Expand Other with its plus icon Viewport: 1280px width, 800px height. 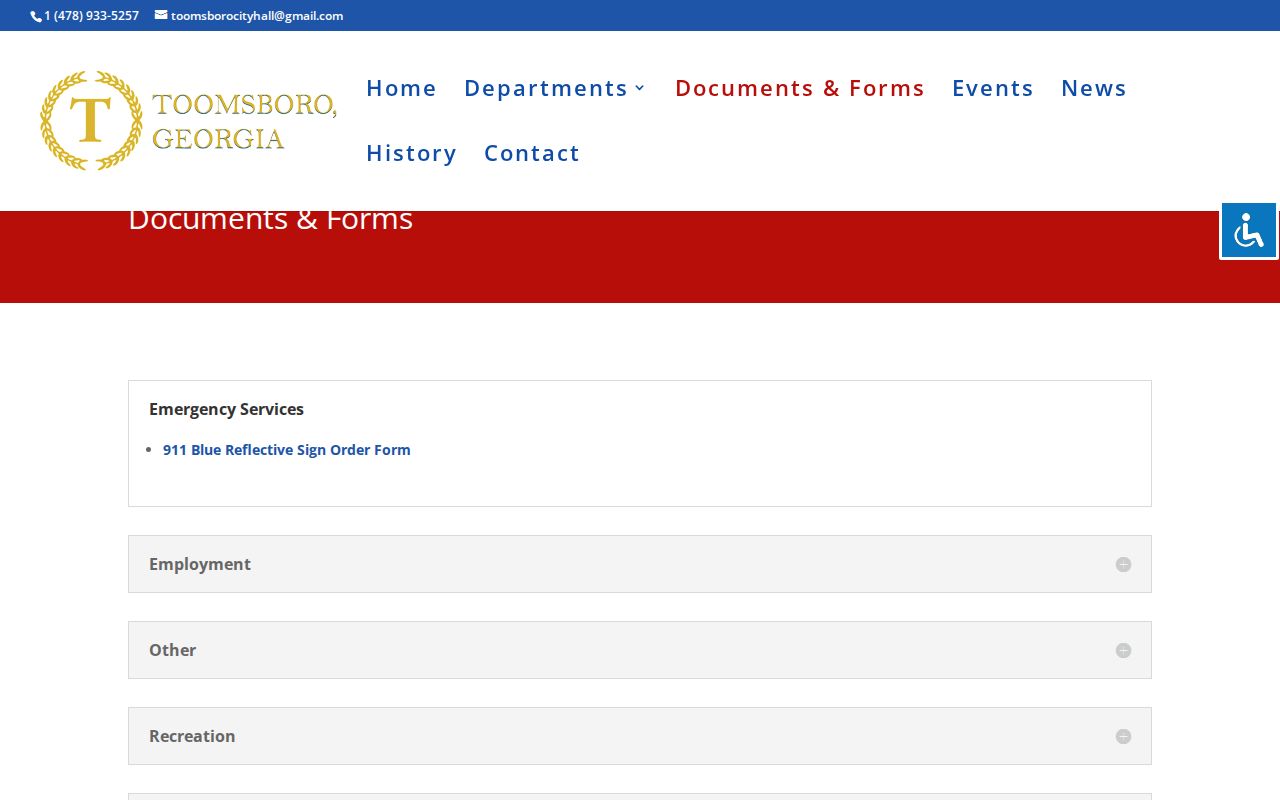[1123, 650]
